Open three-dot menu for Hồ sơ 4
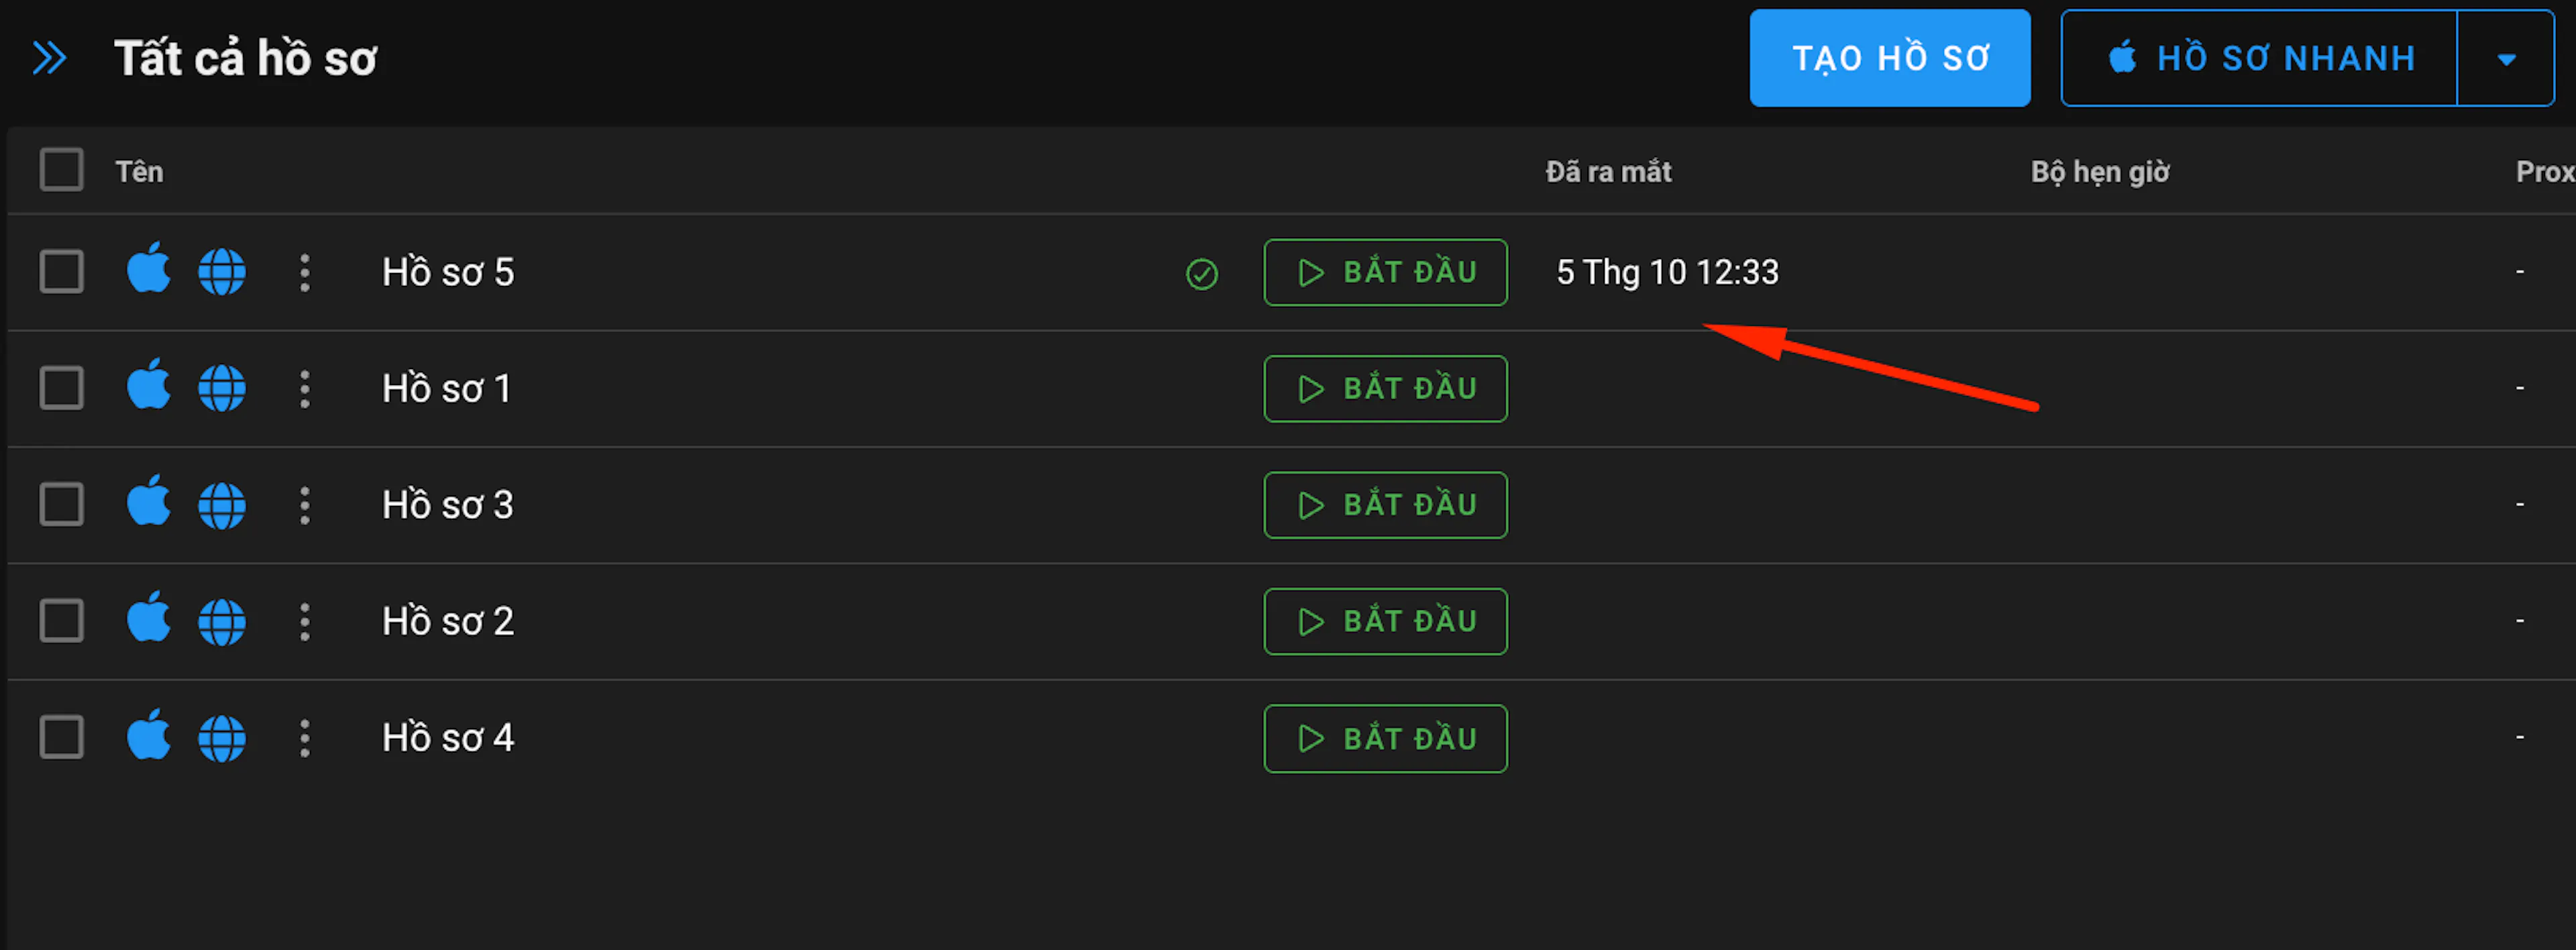The image size is (2576, 950). coord(305,738)
